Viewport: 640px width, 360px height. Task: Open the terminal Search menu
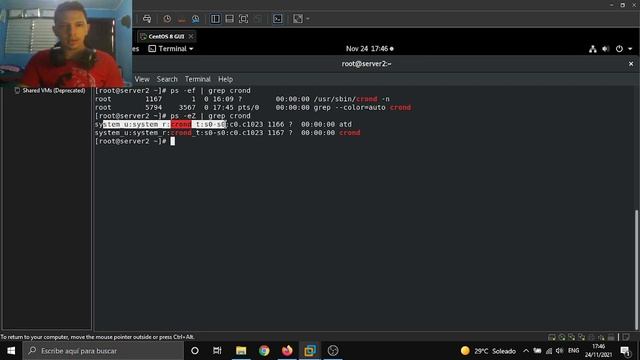click(x=167, y=79)
